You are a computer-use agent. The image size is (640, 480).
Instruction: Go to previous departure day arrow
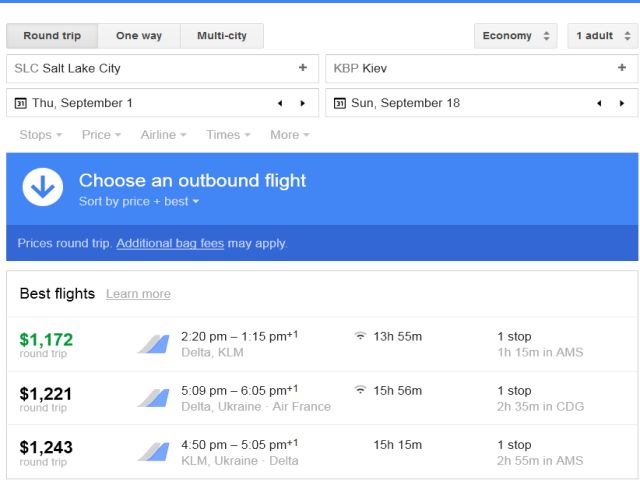point(280,103)
